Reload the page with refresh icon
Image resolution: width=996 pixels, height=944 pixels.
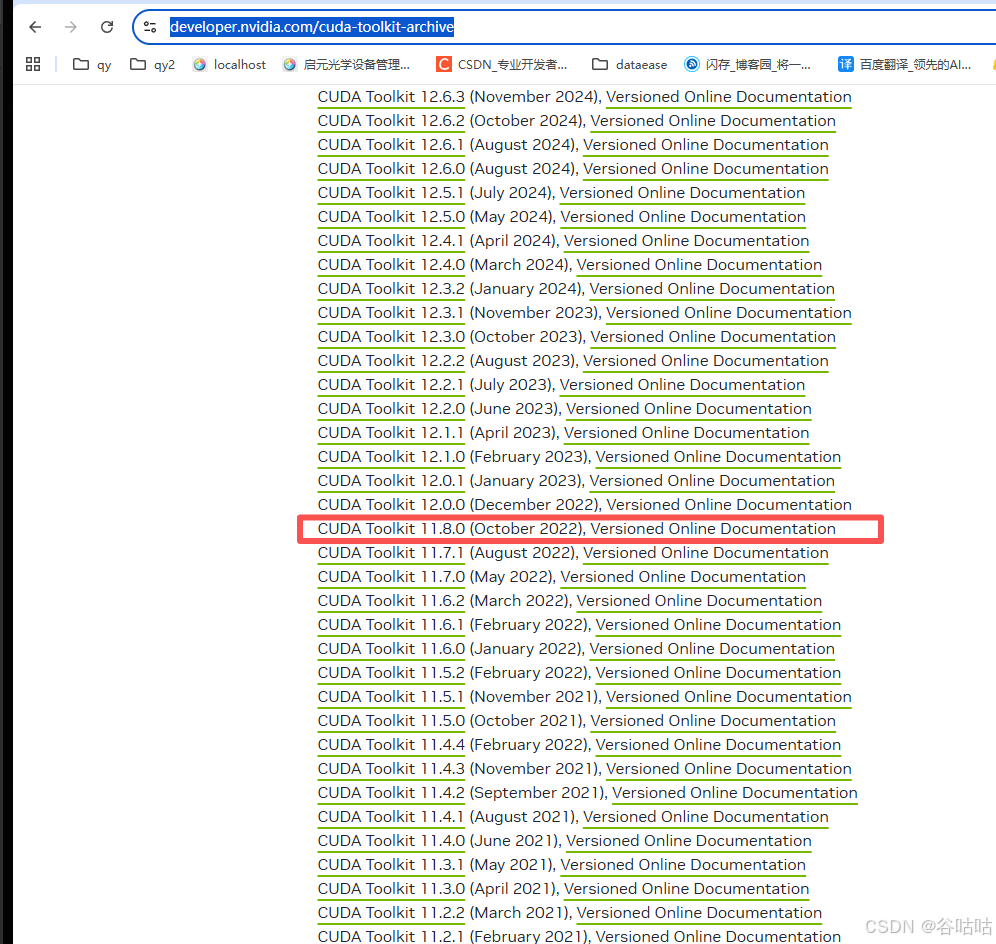tap(107, 27)
